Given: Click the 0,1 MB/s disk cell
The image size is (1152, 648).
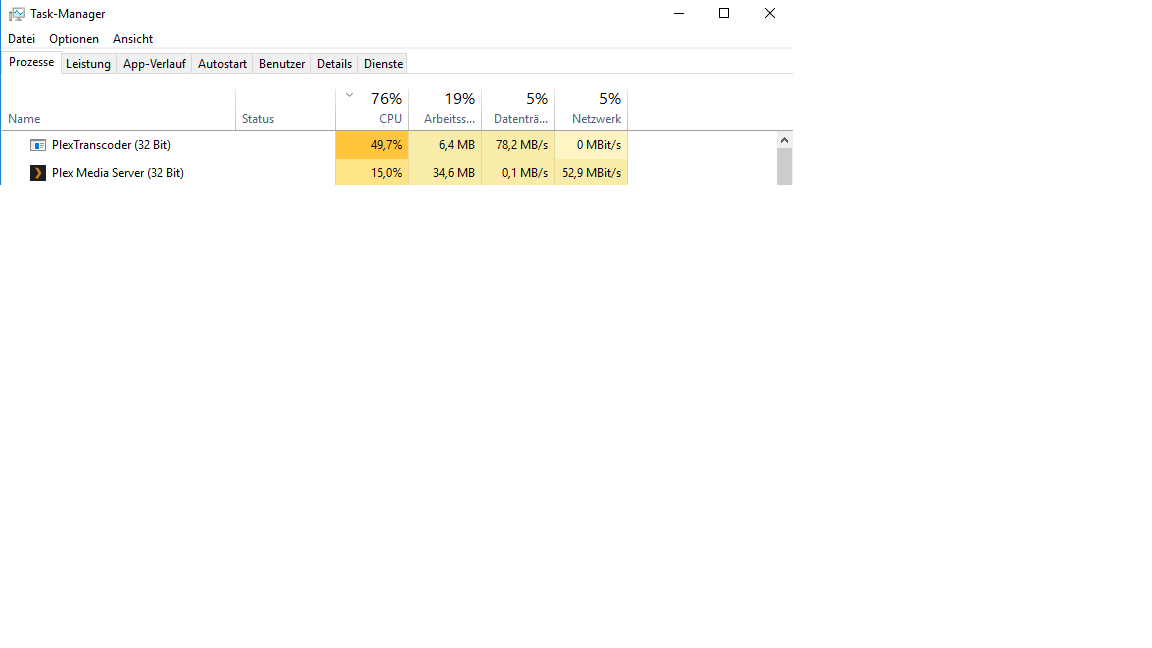Looking at the screenshot, I should pos(518,173).
